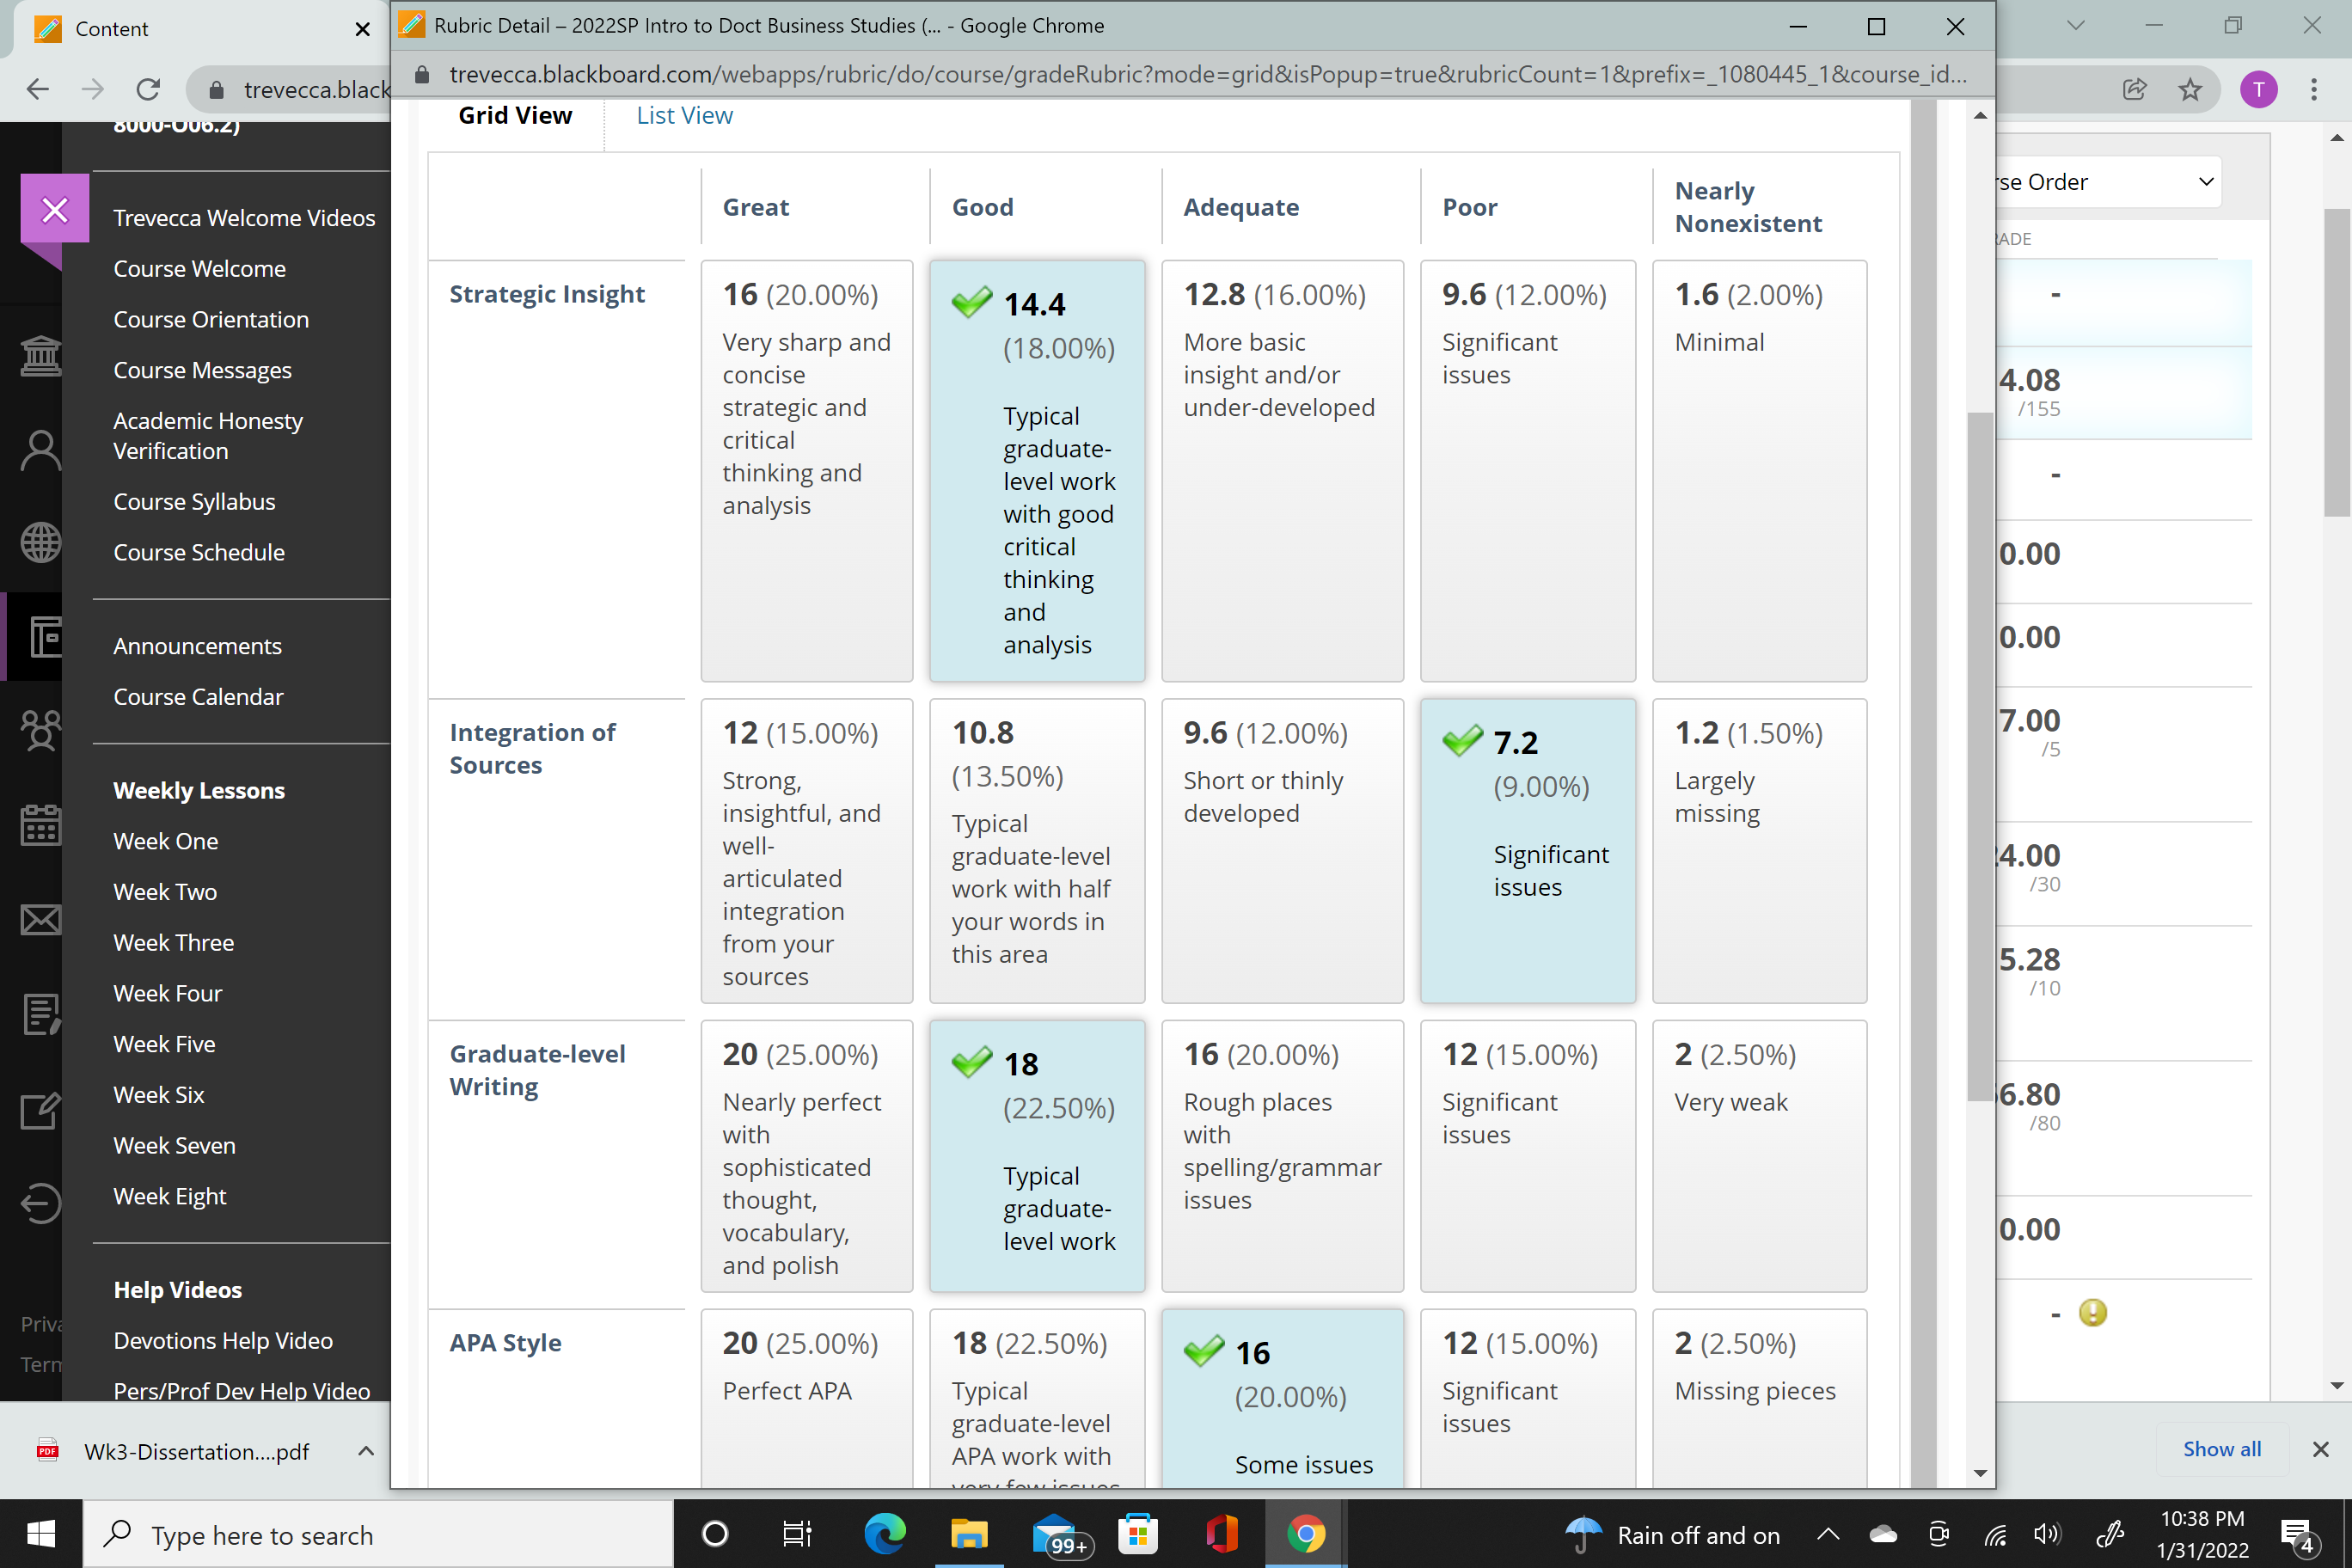Close the Content tab
The width and height of the screenshot is (2352, 1568).
(363, 29)
